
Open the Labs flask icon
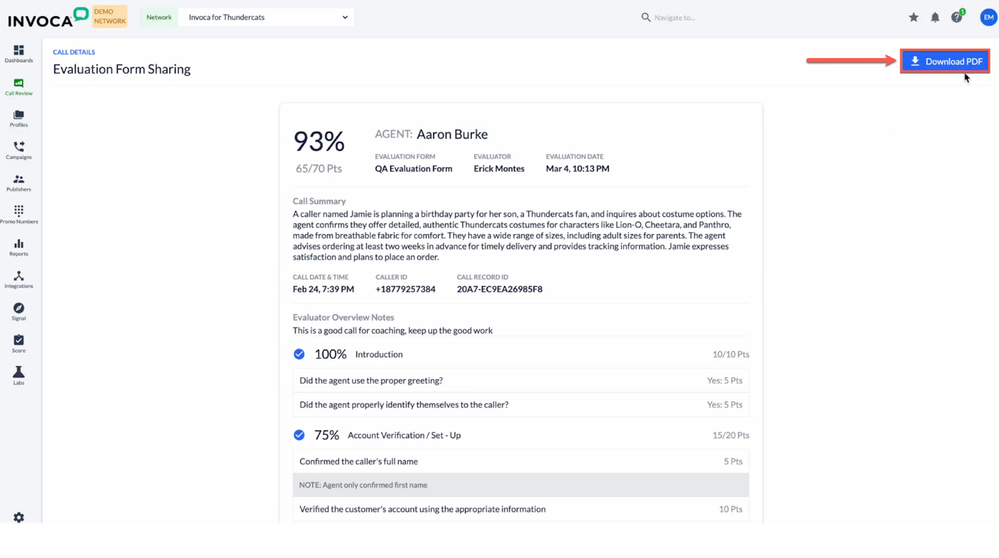tap(18, 375)
